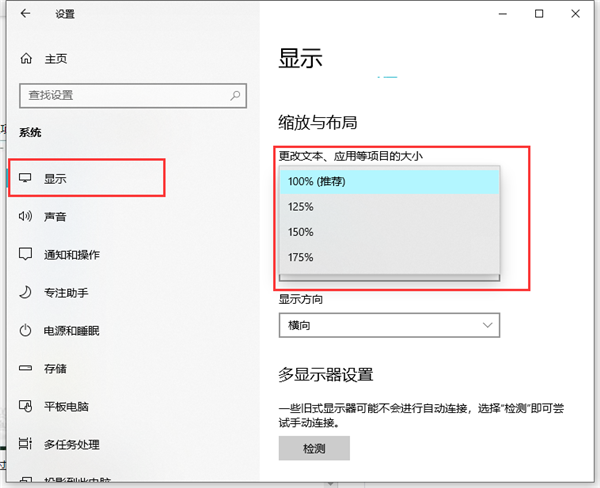
Task: Open the 存储 storage icon
Action: pyautogui.click(x=26, y=369)
